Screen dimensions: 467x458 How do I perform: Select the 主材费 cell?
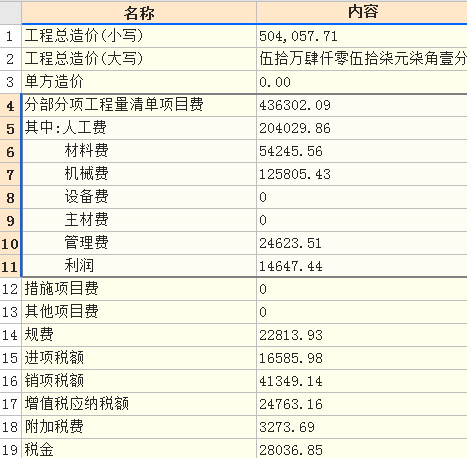pos(139,220)
